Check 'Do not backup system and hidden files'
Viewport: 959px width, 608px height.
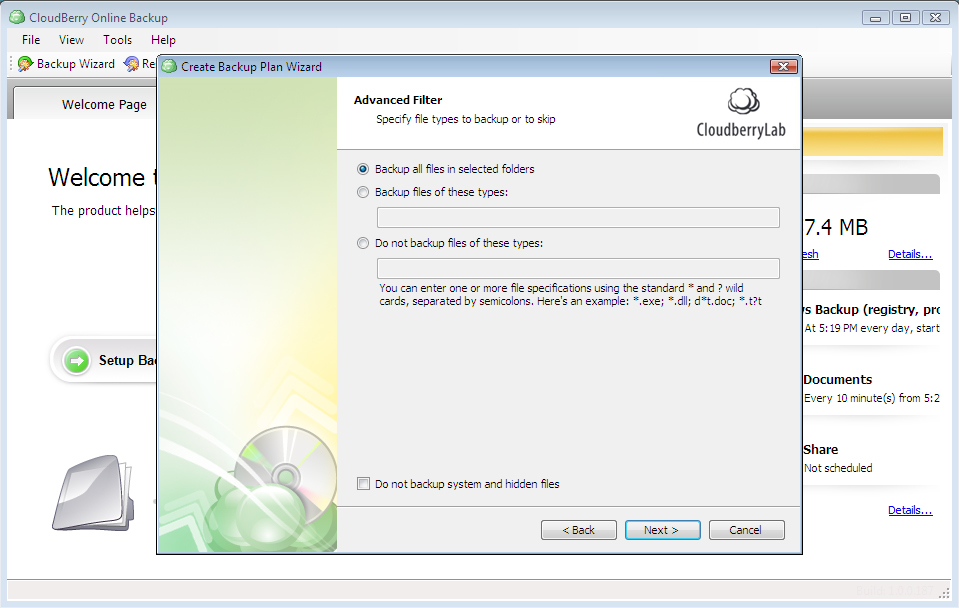point(363,483)
